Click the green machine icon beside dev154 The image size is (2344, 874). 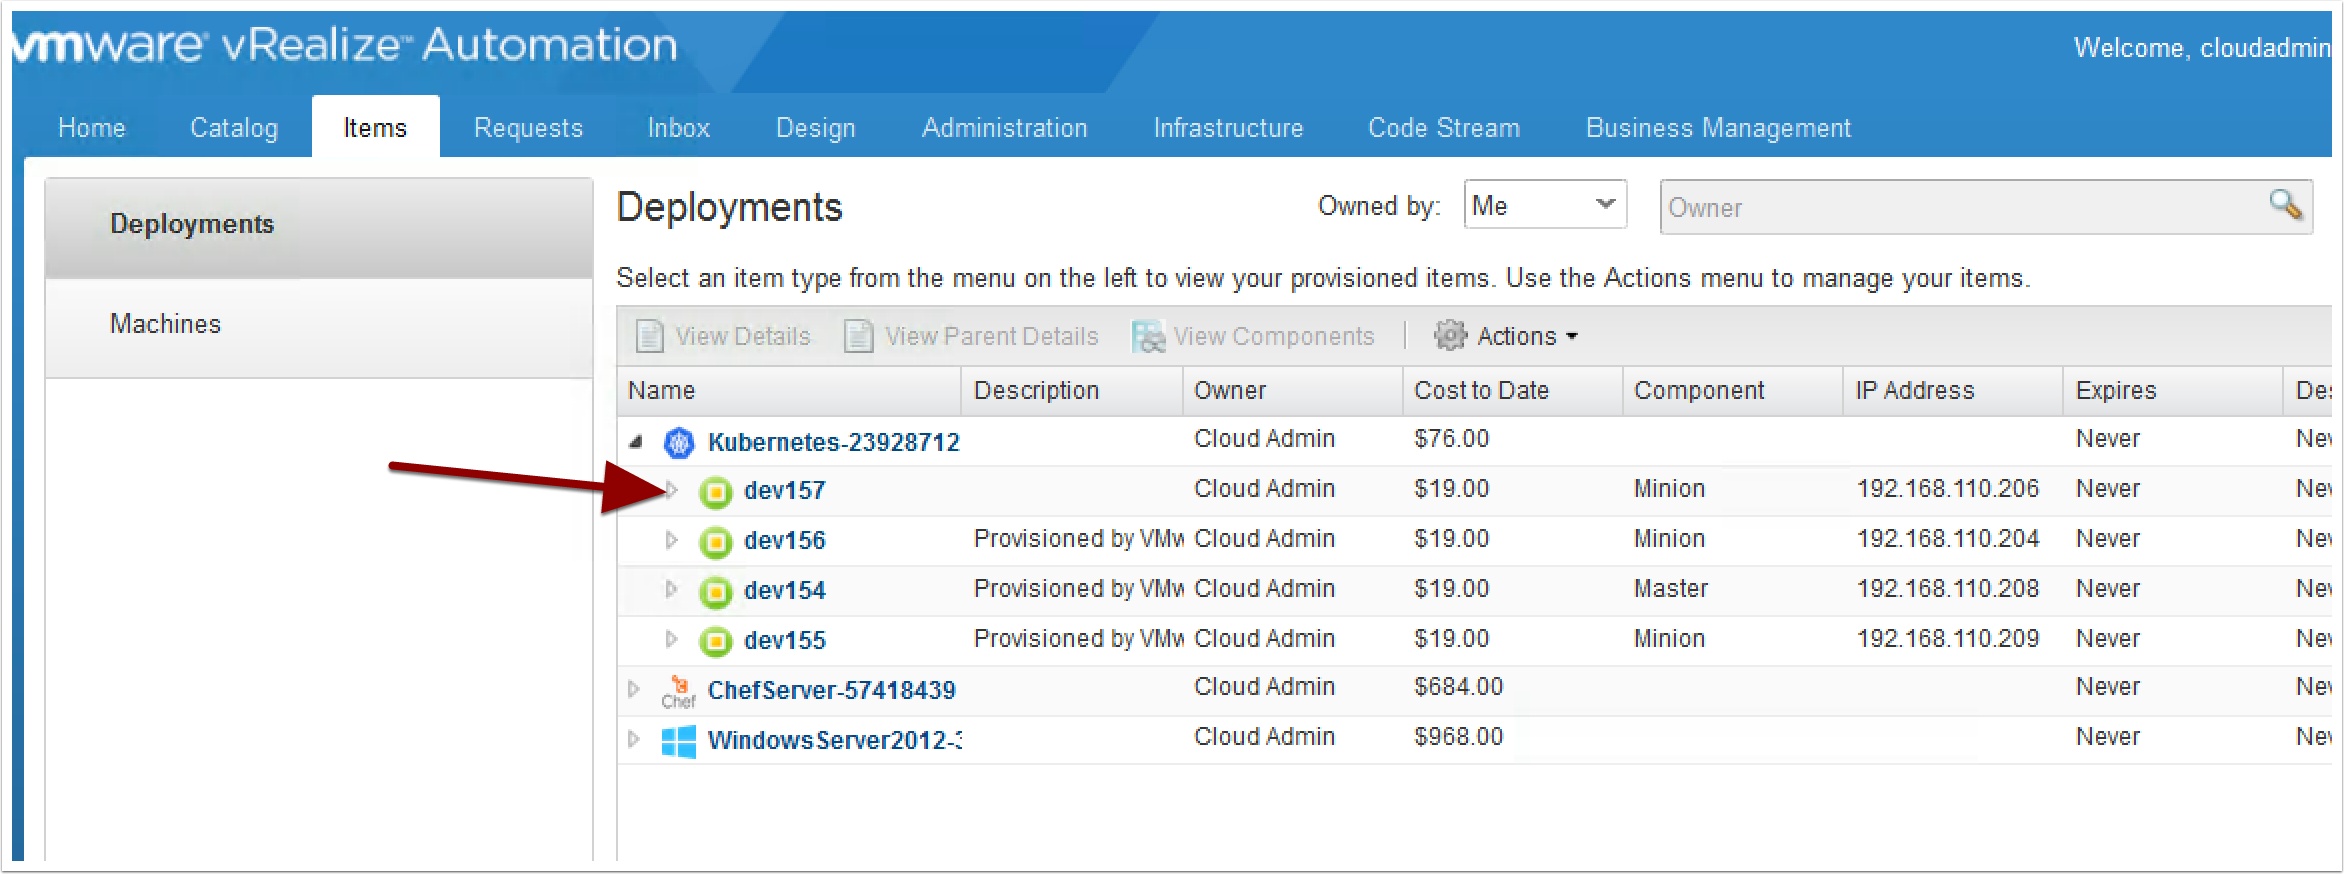[x=715, y=592]
